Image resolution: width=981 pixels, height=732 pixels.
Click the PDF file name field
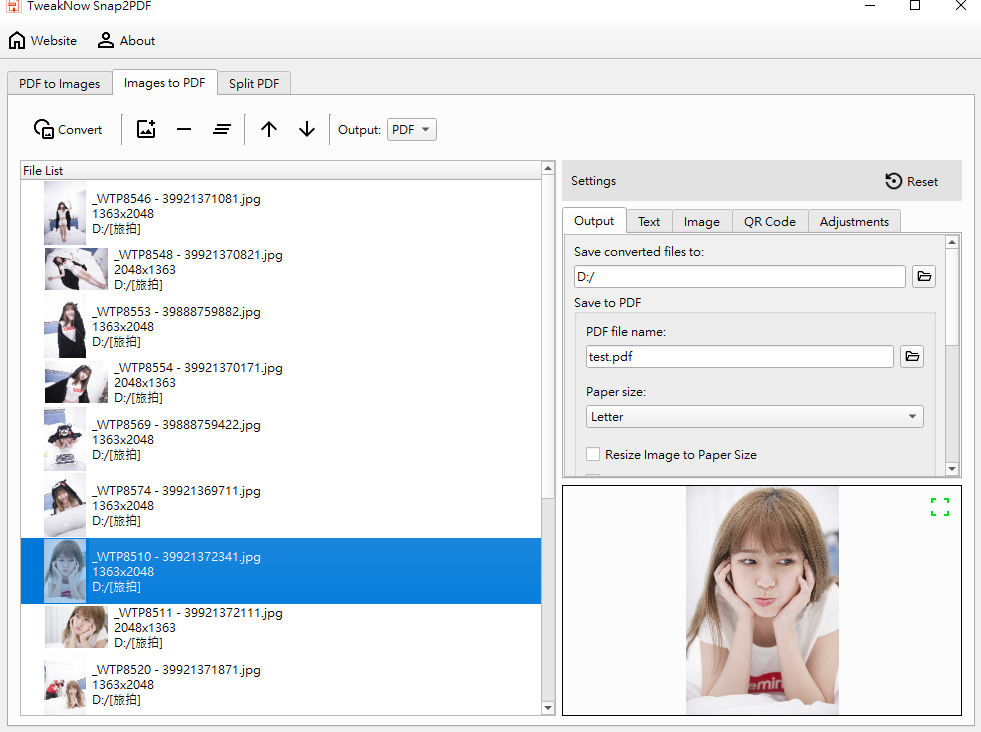(x=740, y=357)
